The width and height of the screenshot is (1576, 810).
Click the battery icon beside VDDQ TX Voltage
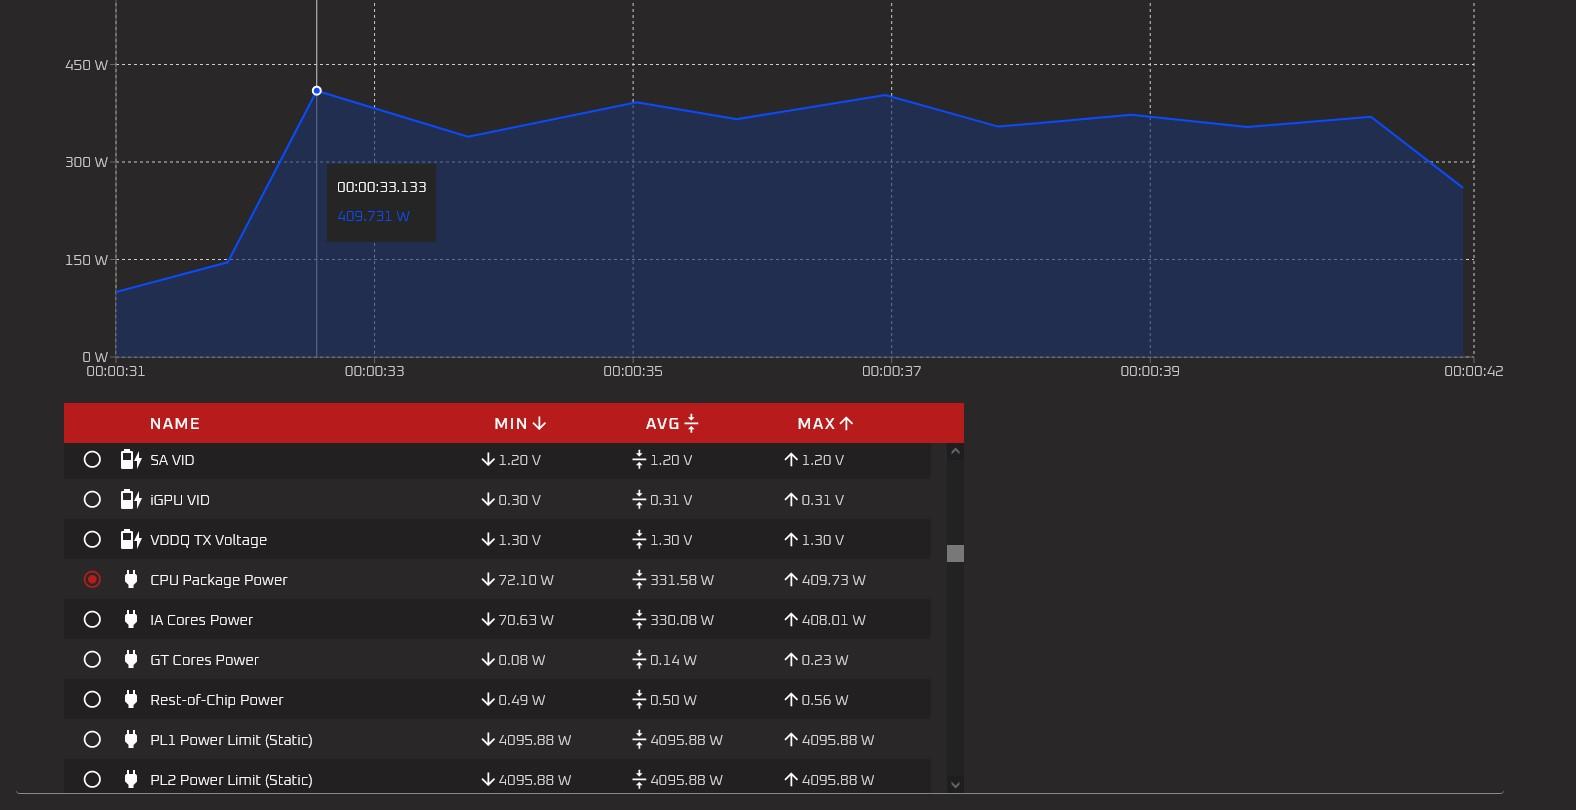coord(130,540)
